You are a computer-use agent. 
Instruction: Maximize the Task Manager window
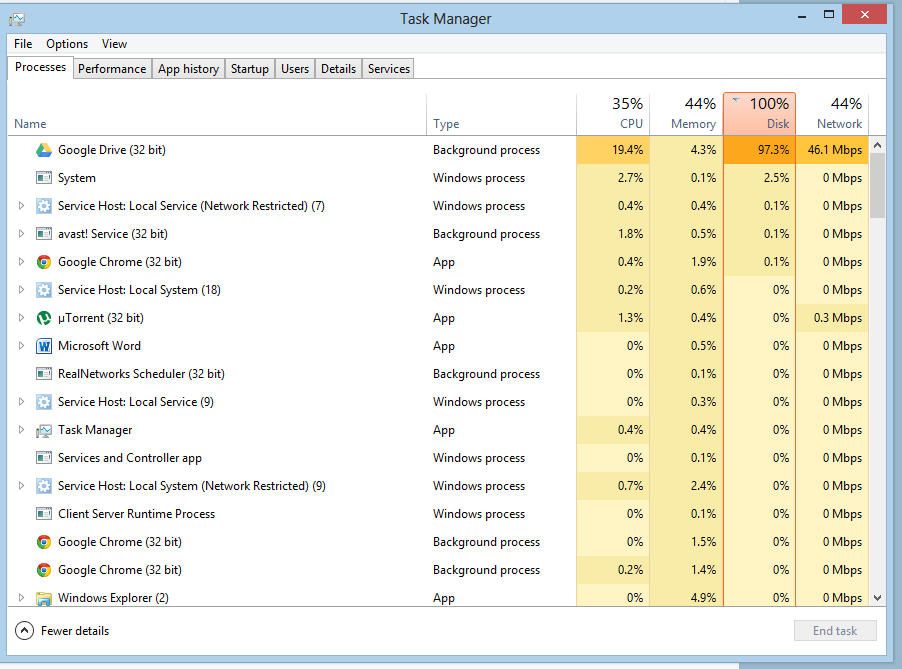(x=828, y=14)
